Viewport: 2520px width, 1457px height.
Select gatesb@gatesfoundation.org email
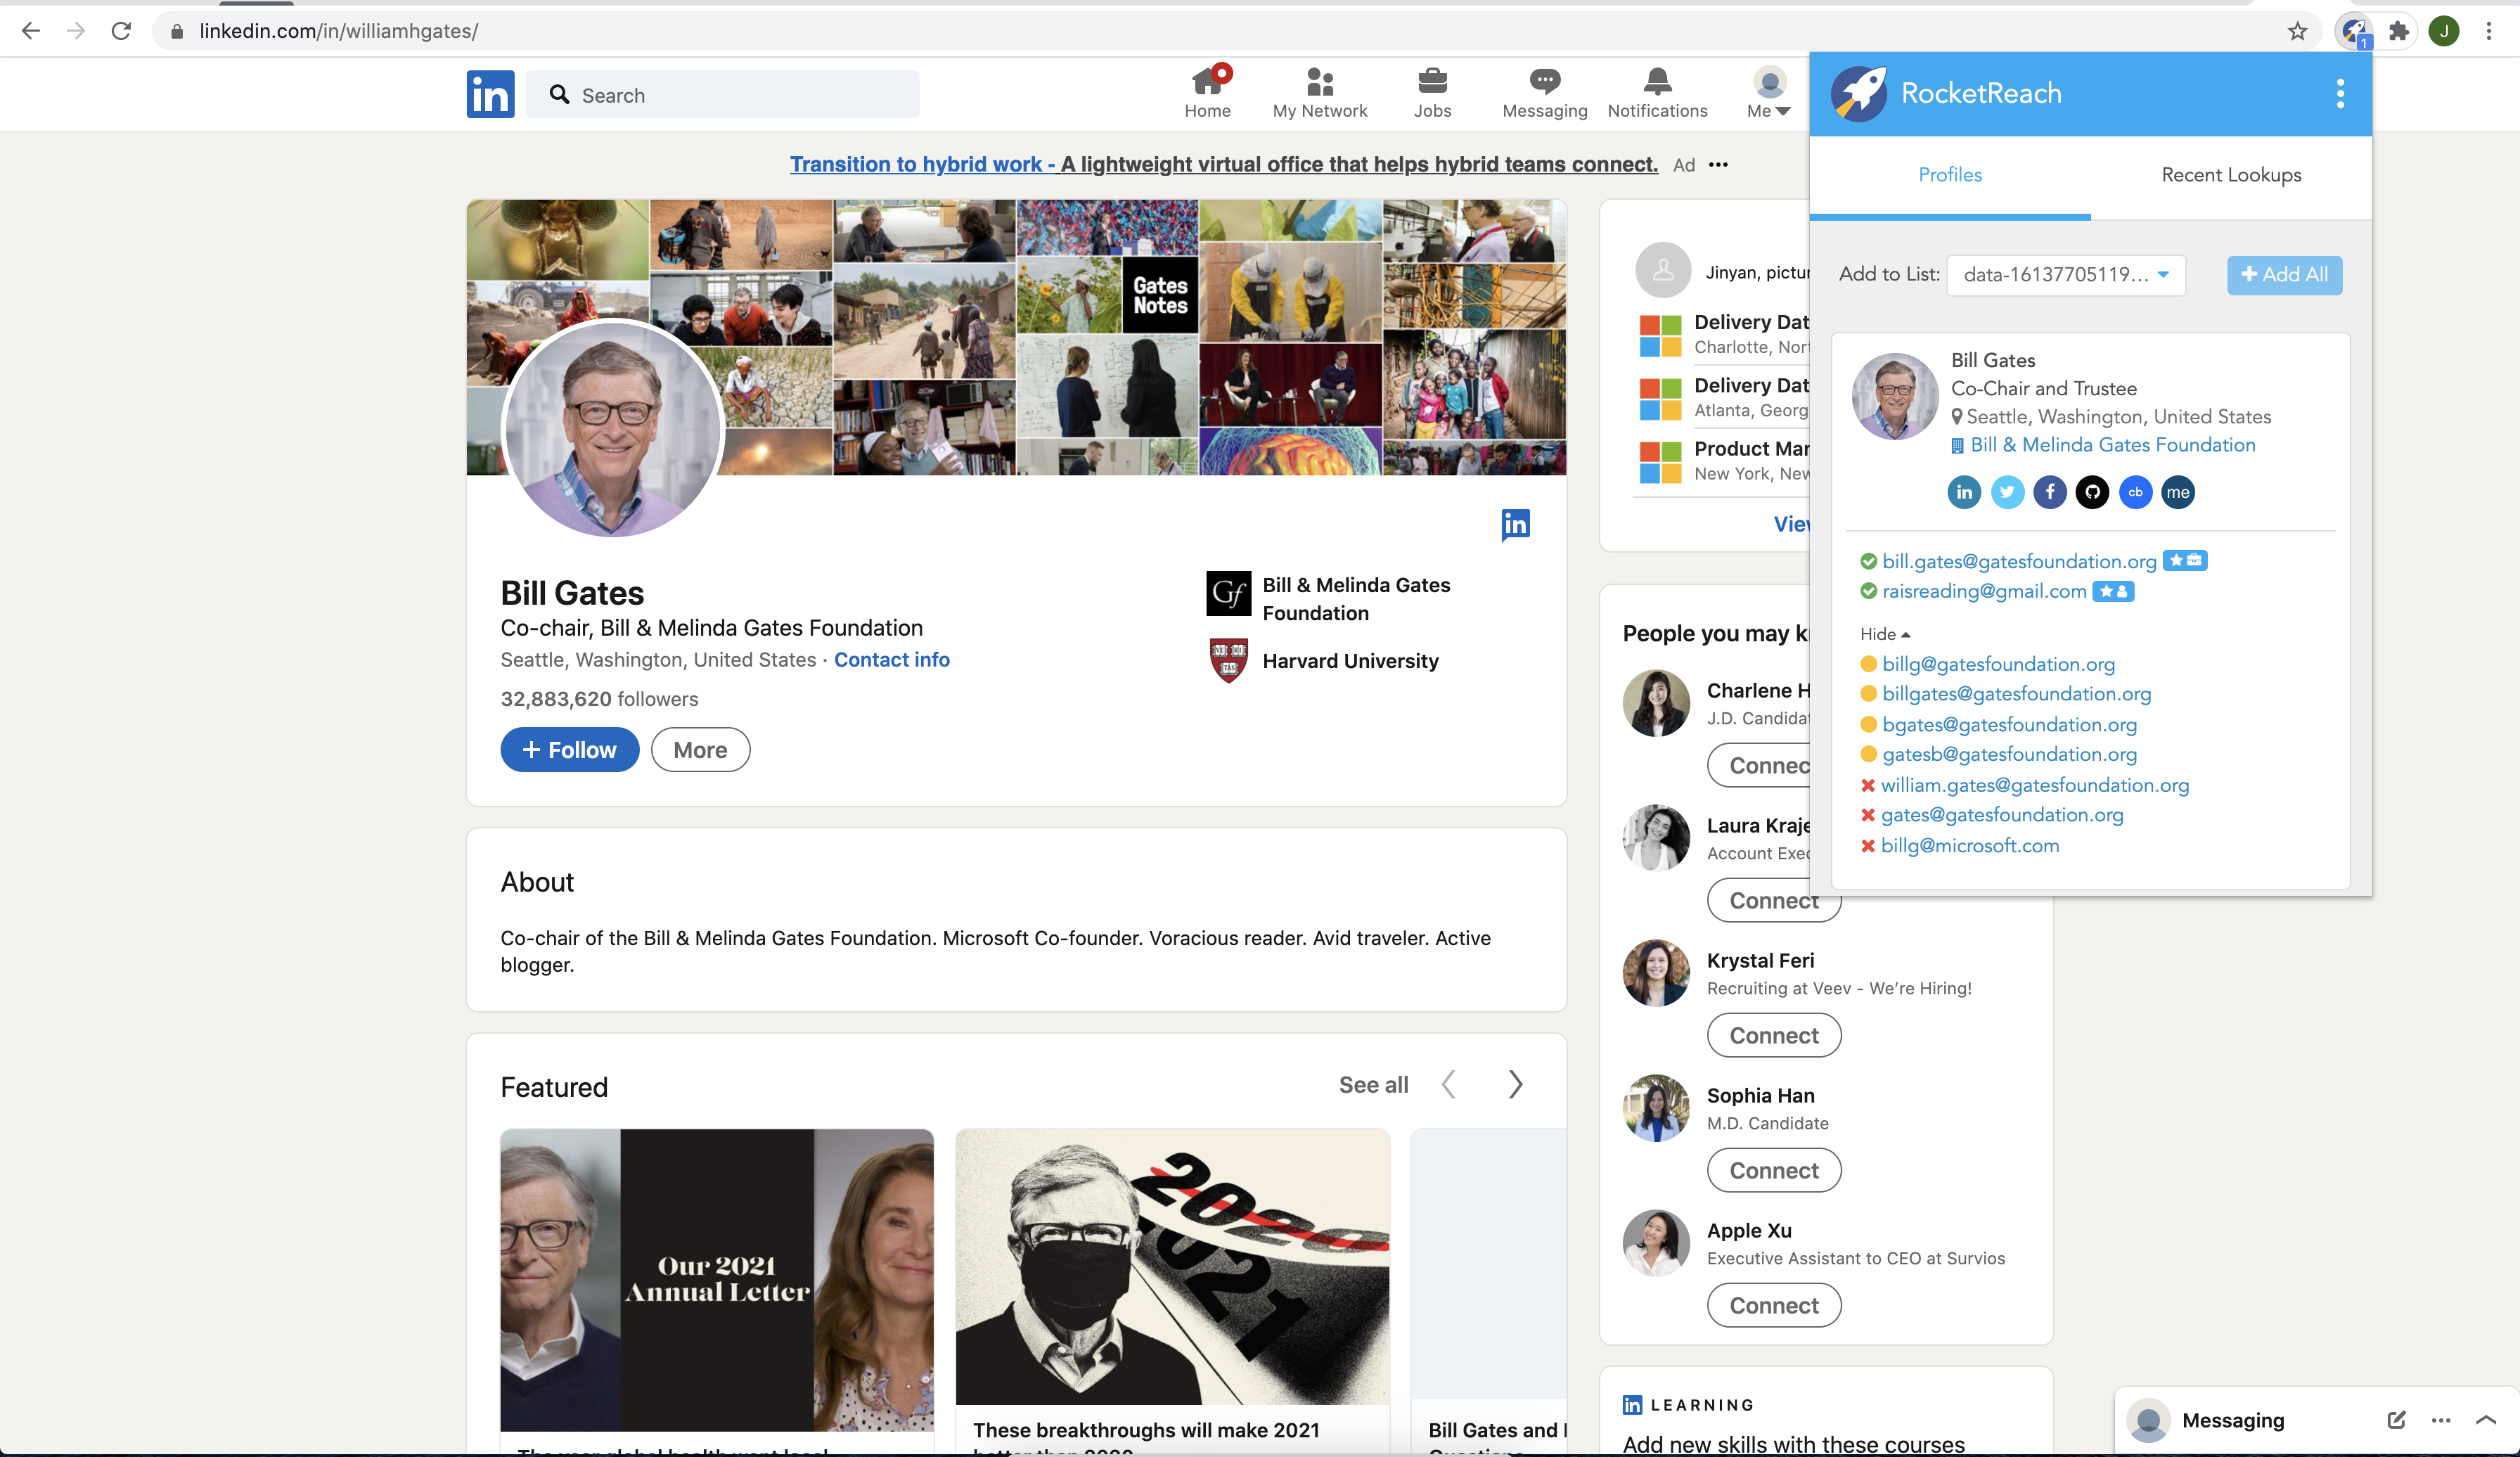click(2009, 754)
